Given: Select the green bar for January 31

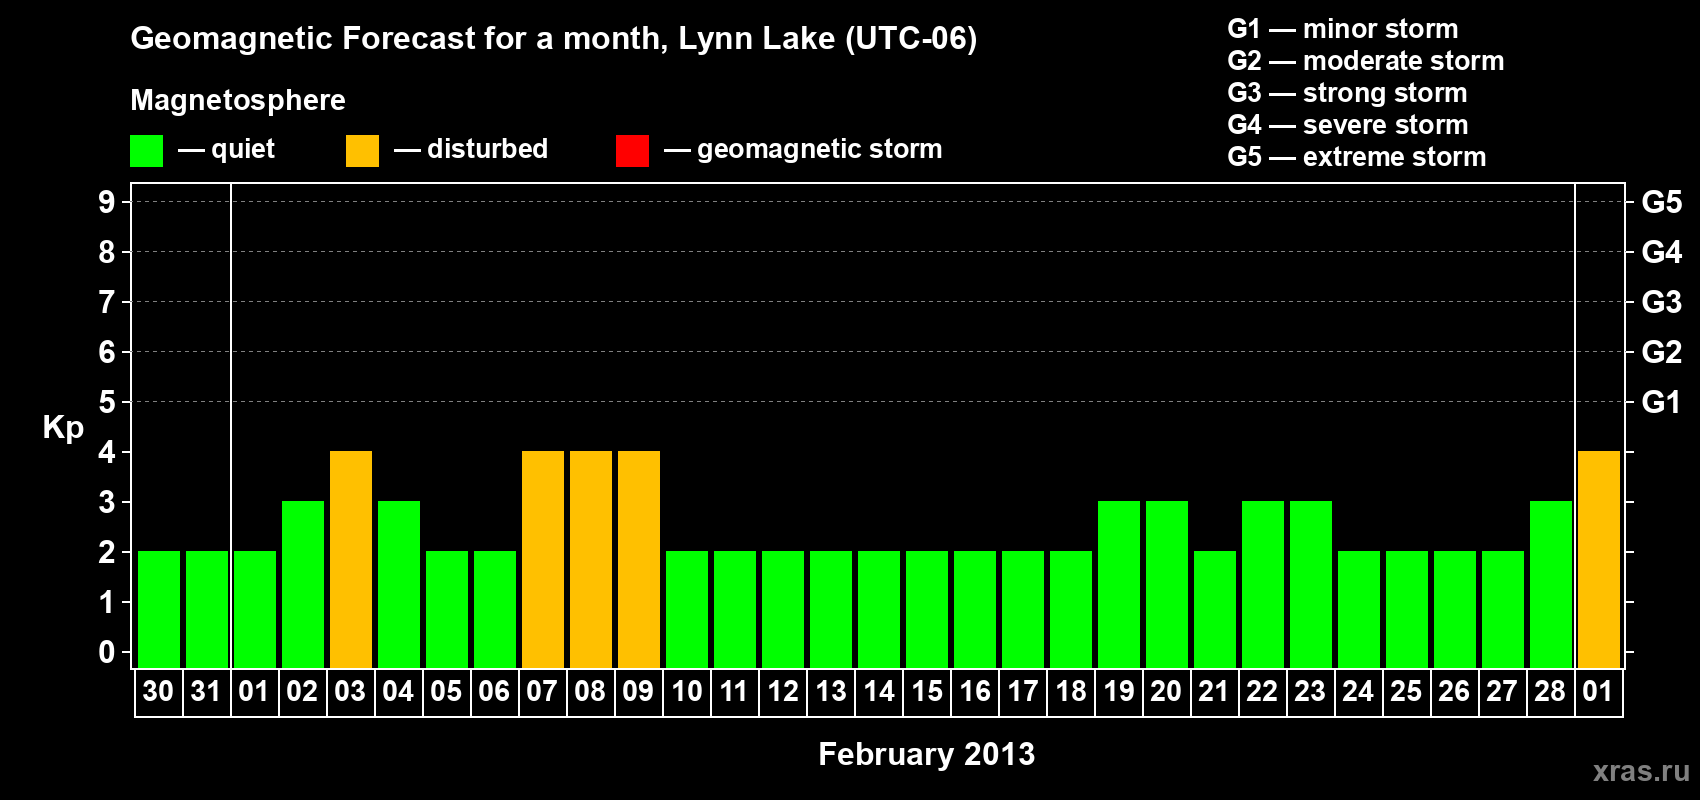Looking at the screenshot, I should tap(207, 610).
